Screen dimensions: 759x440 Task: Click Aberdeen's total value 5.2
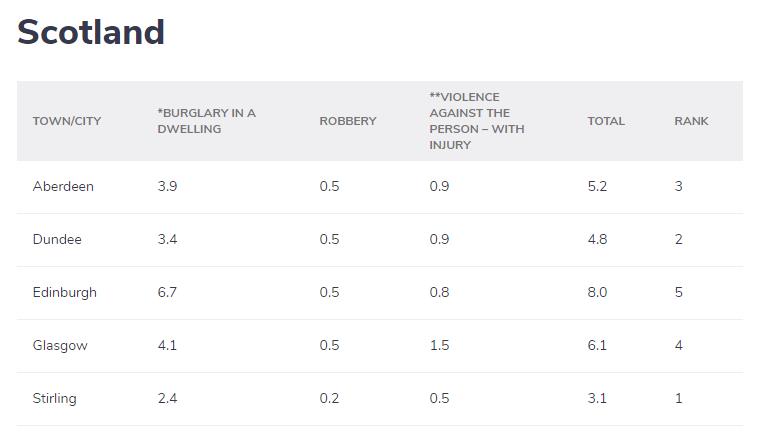[597, 187]
